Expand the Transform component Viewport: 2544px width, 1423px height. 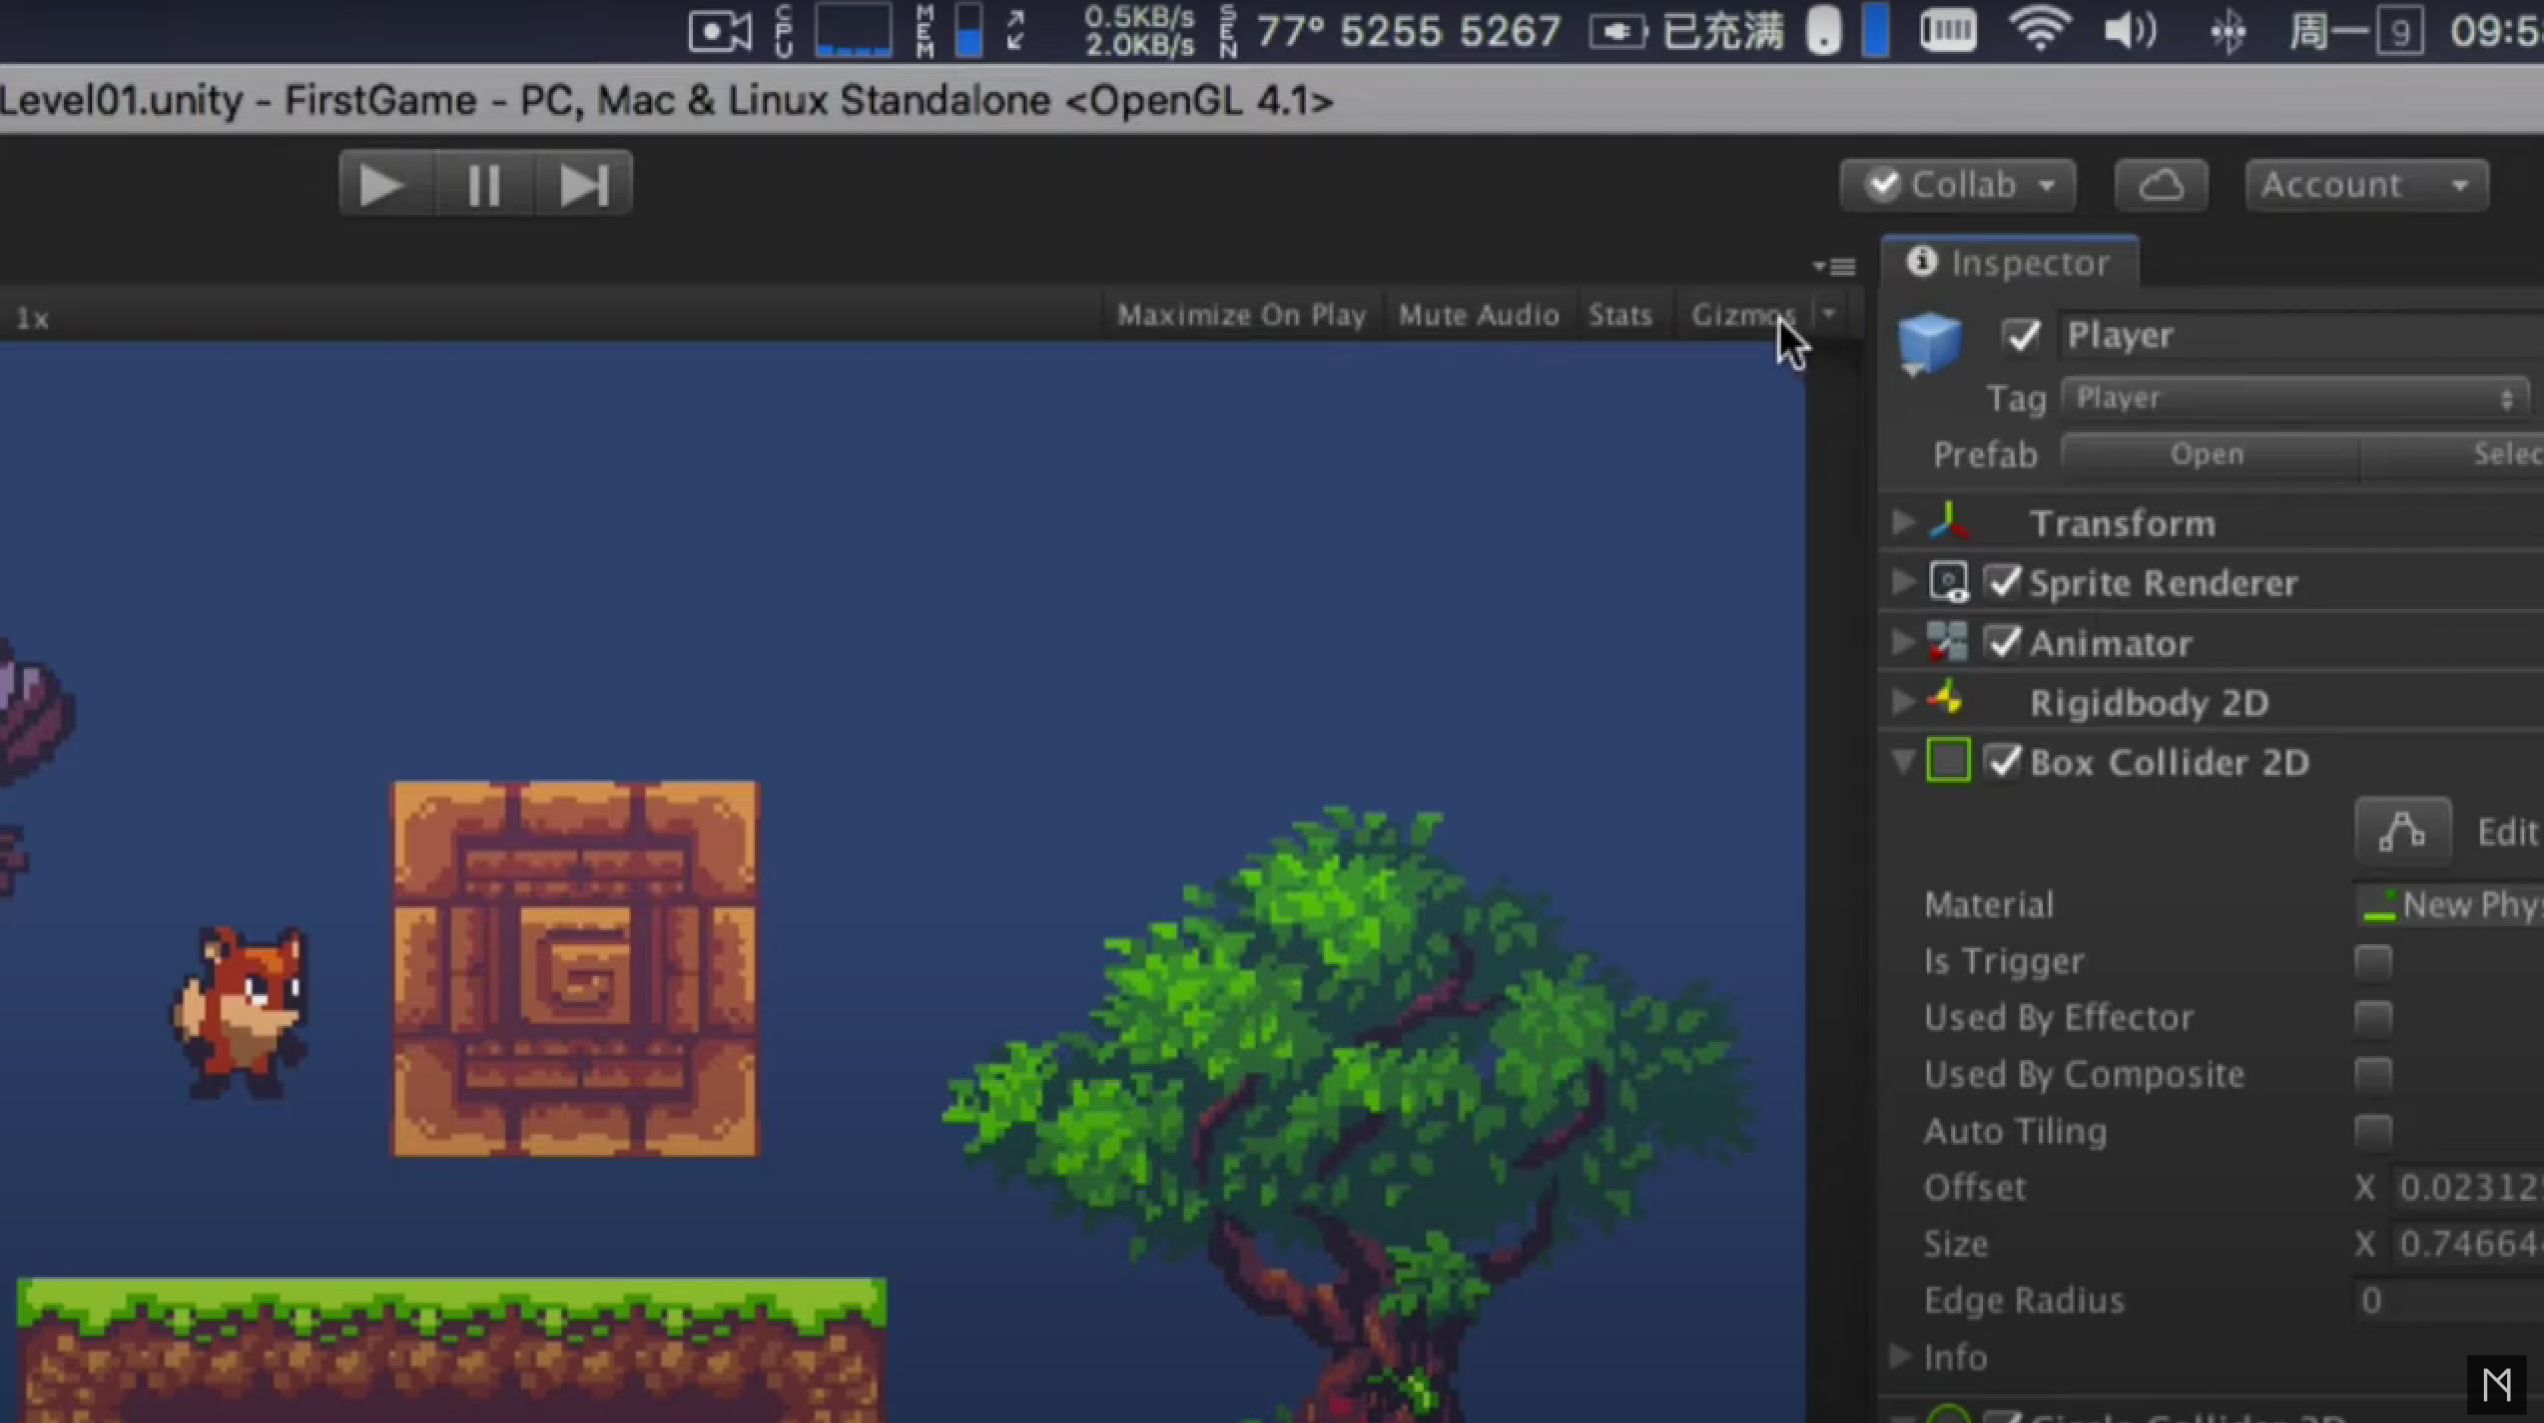click(x=1902, y=522)
